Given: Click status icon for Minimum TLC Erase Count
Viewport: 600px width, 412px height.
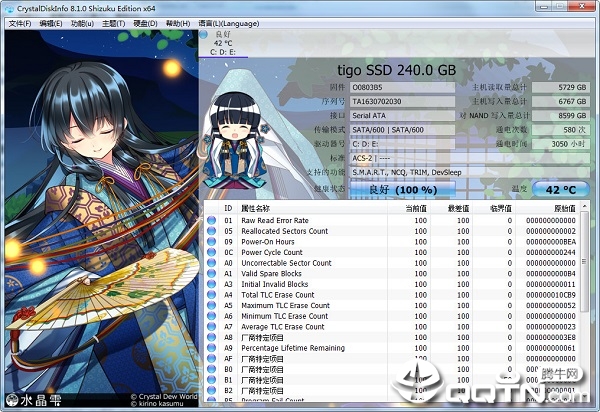Looking at the screenshot, I should tap(211, 316).
